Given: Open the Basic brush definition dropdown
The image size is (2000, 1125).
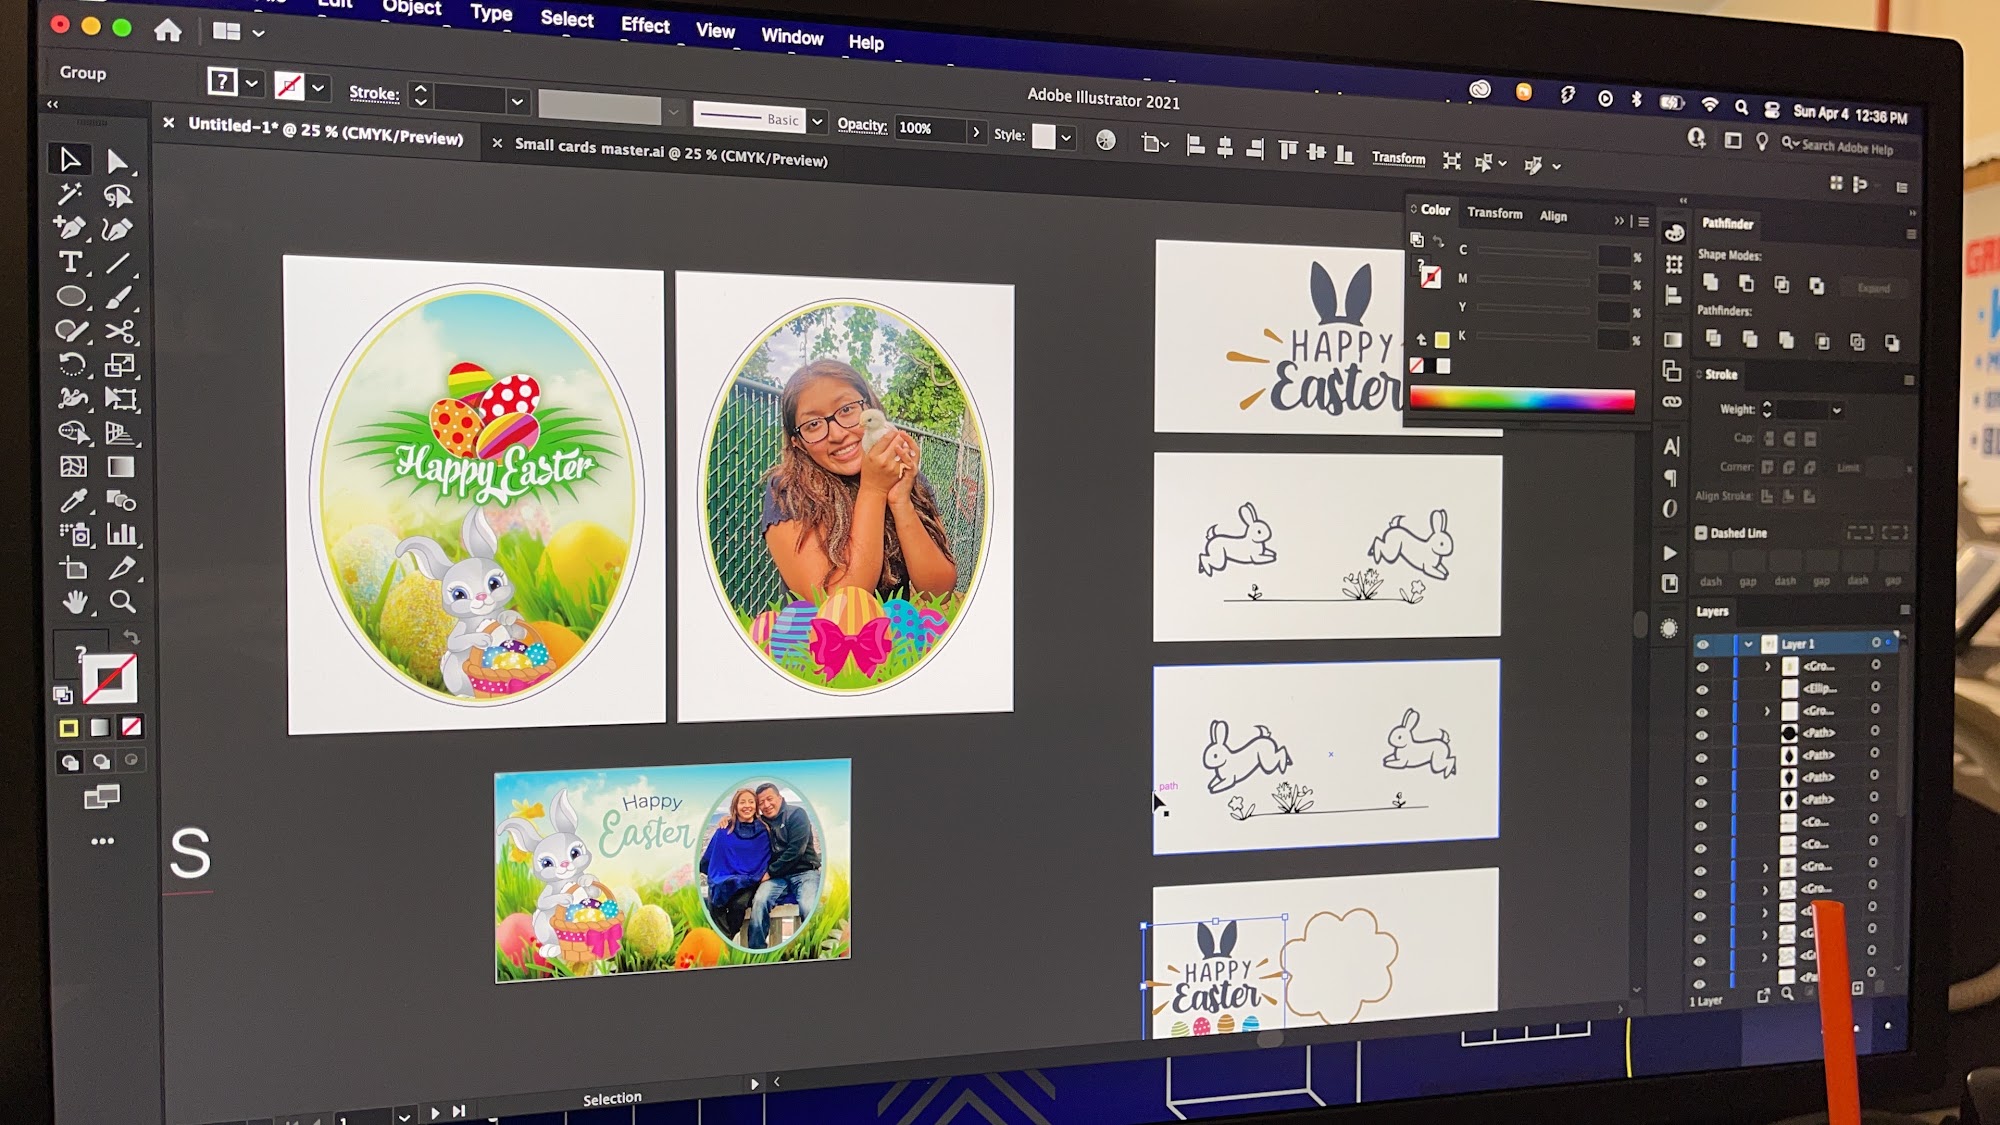Looking at the screenshot, I should (817, 121).
